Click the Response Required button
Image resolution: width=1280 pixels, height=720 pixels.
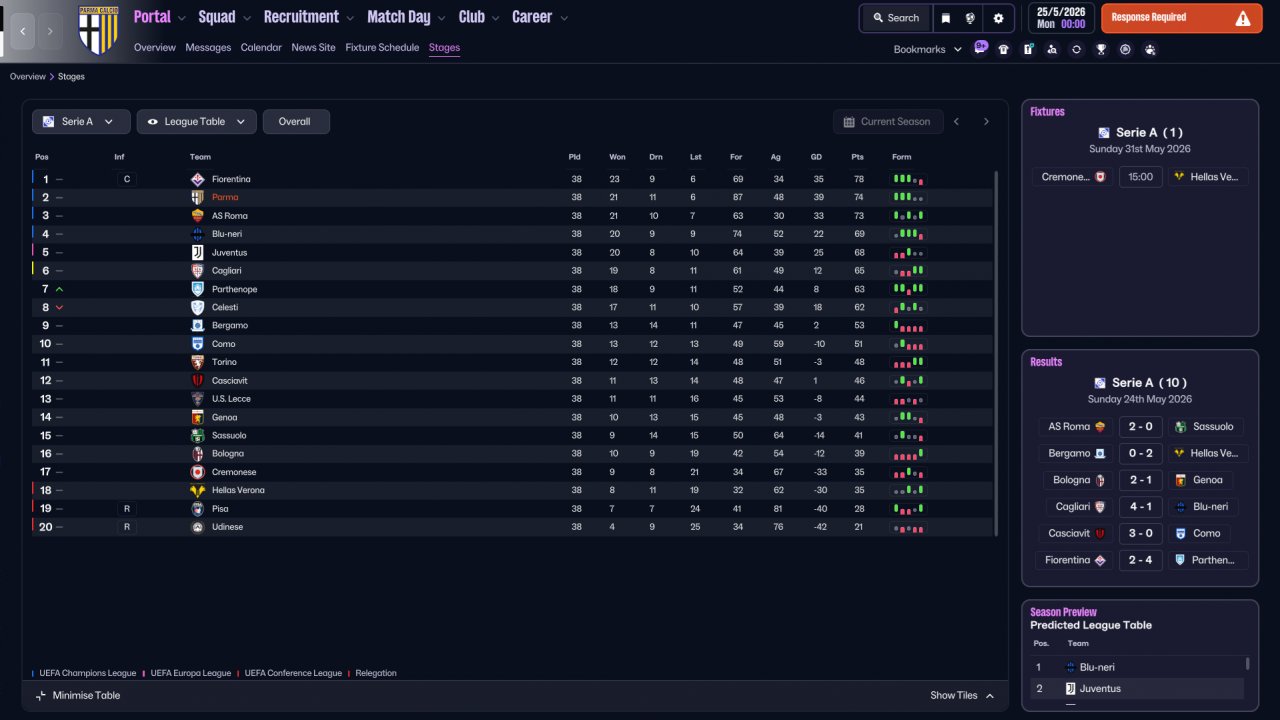click(x=1181, y=18)
